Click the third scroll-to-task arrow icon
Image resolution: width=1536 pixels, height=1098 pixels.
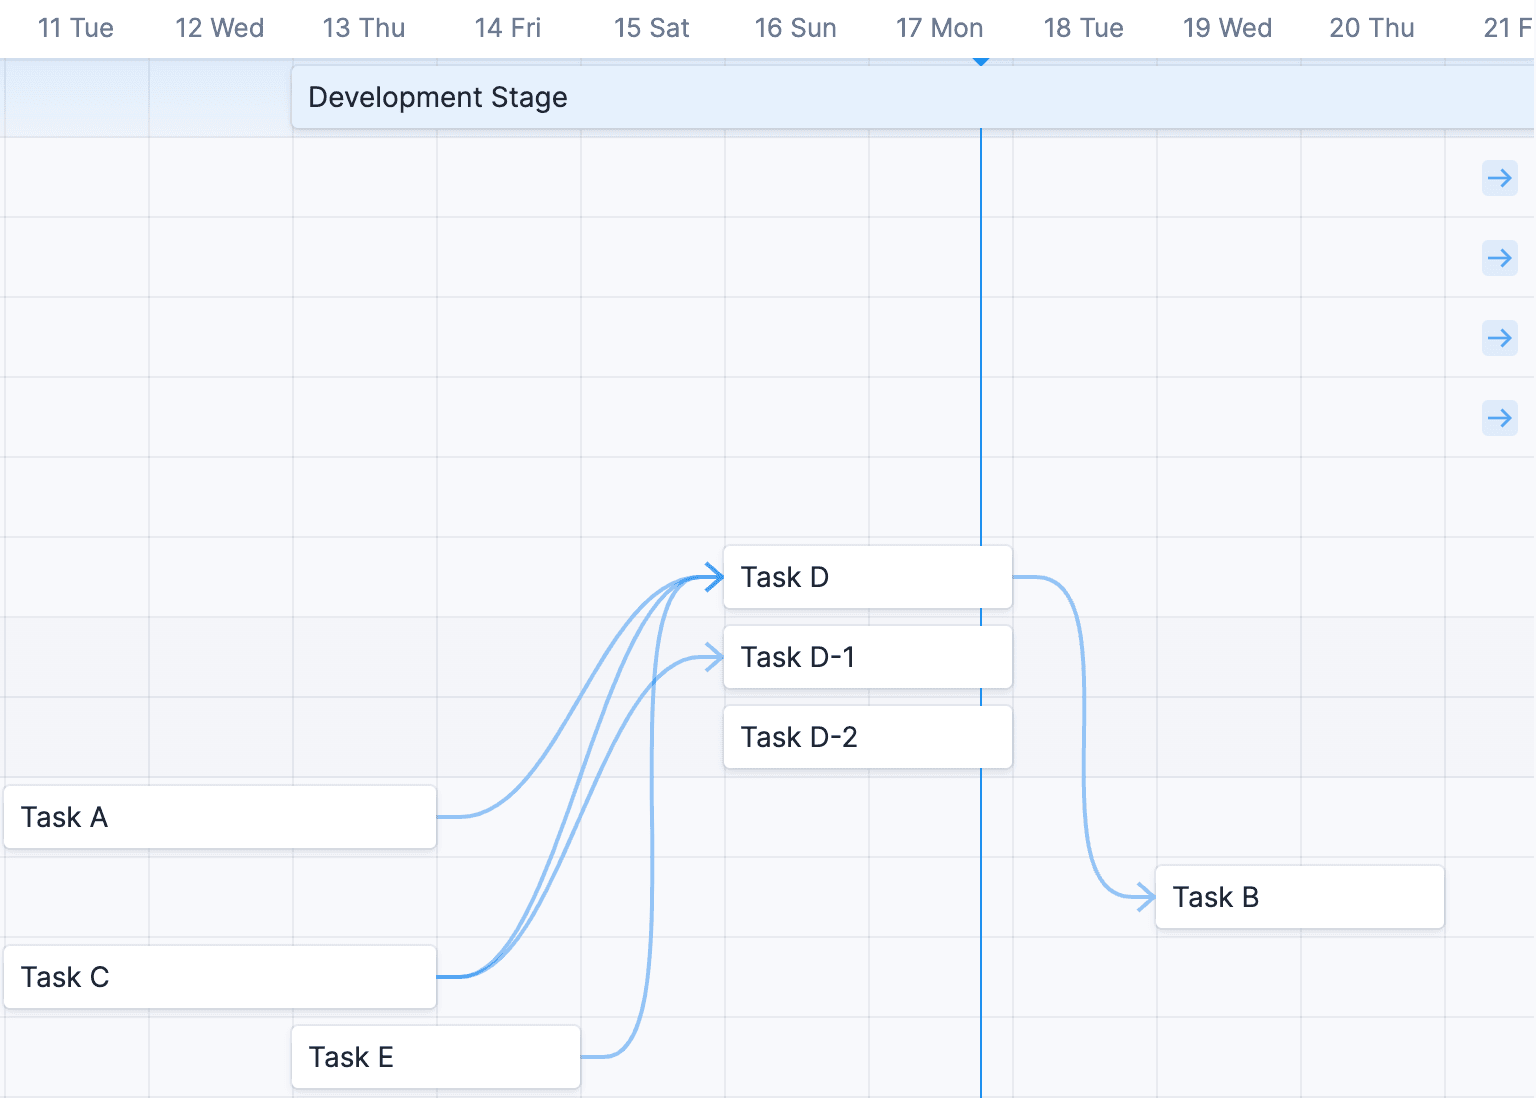1499,338
